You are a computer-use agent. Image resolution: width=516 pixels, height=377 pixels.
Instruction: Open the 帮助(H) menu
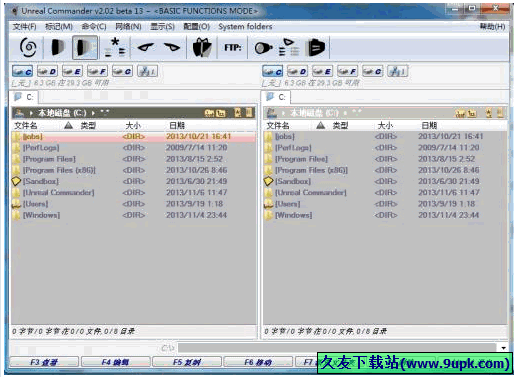click(x=492, y=27)
